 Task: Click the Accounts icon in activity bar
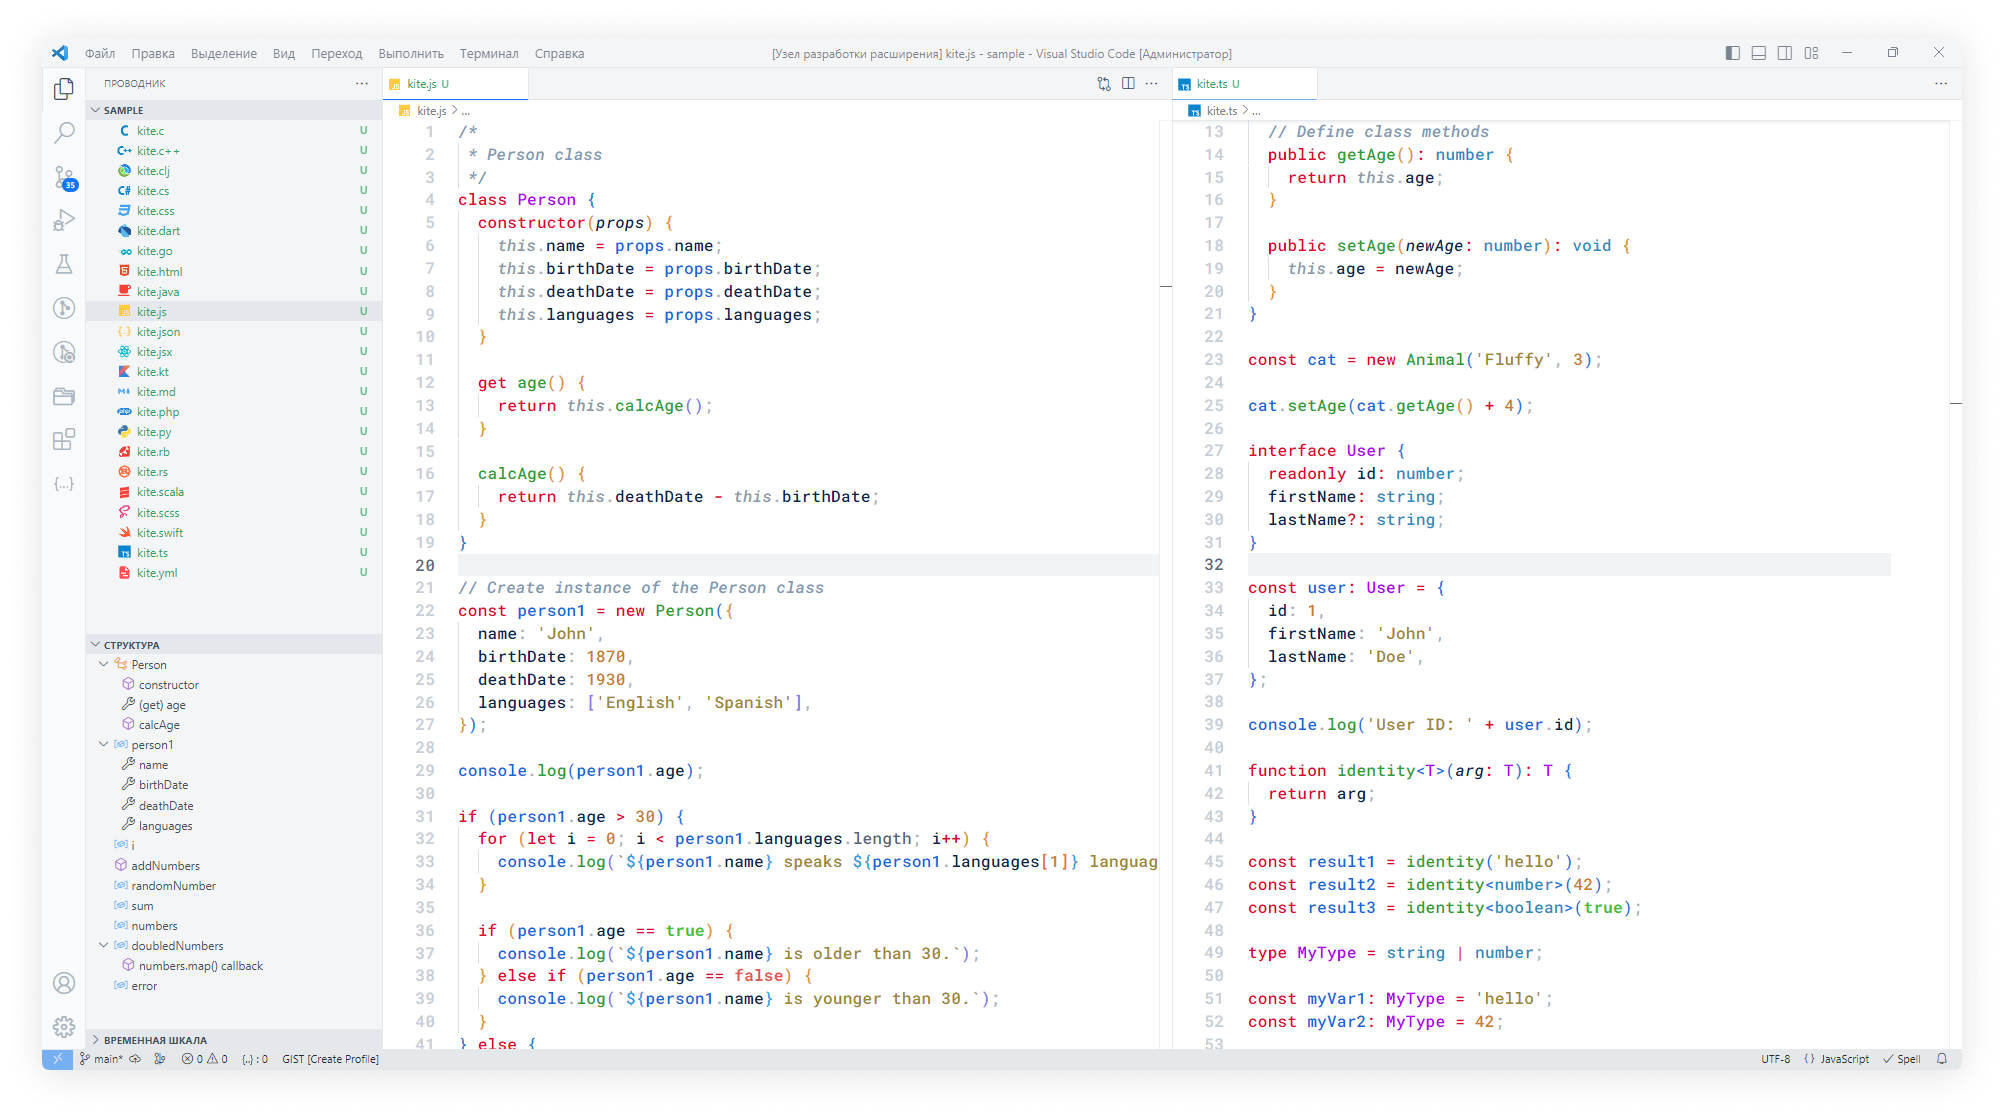(64, 983)
